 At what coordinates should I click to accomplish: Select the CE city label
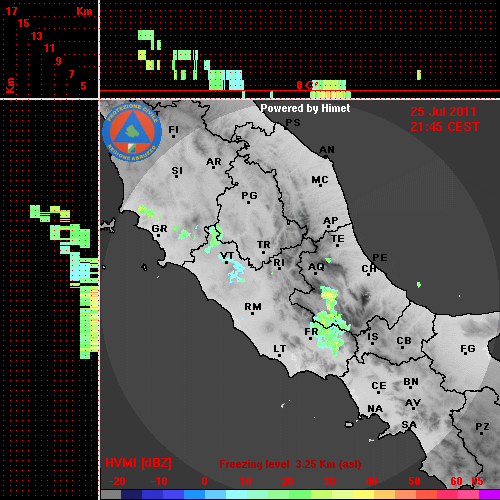click(379, 386)
